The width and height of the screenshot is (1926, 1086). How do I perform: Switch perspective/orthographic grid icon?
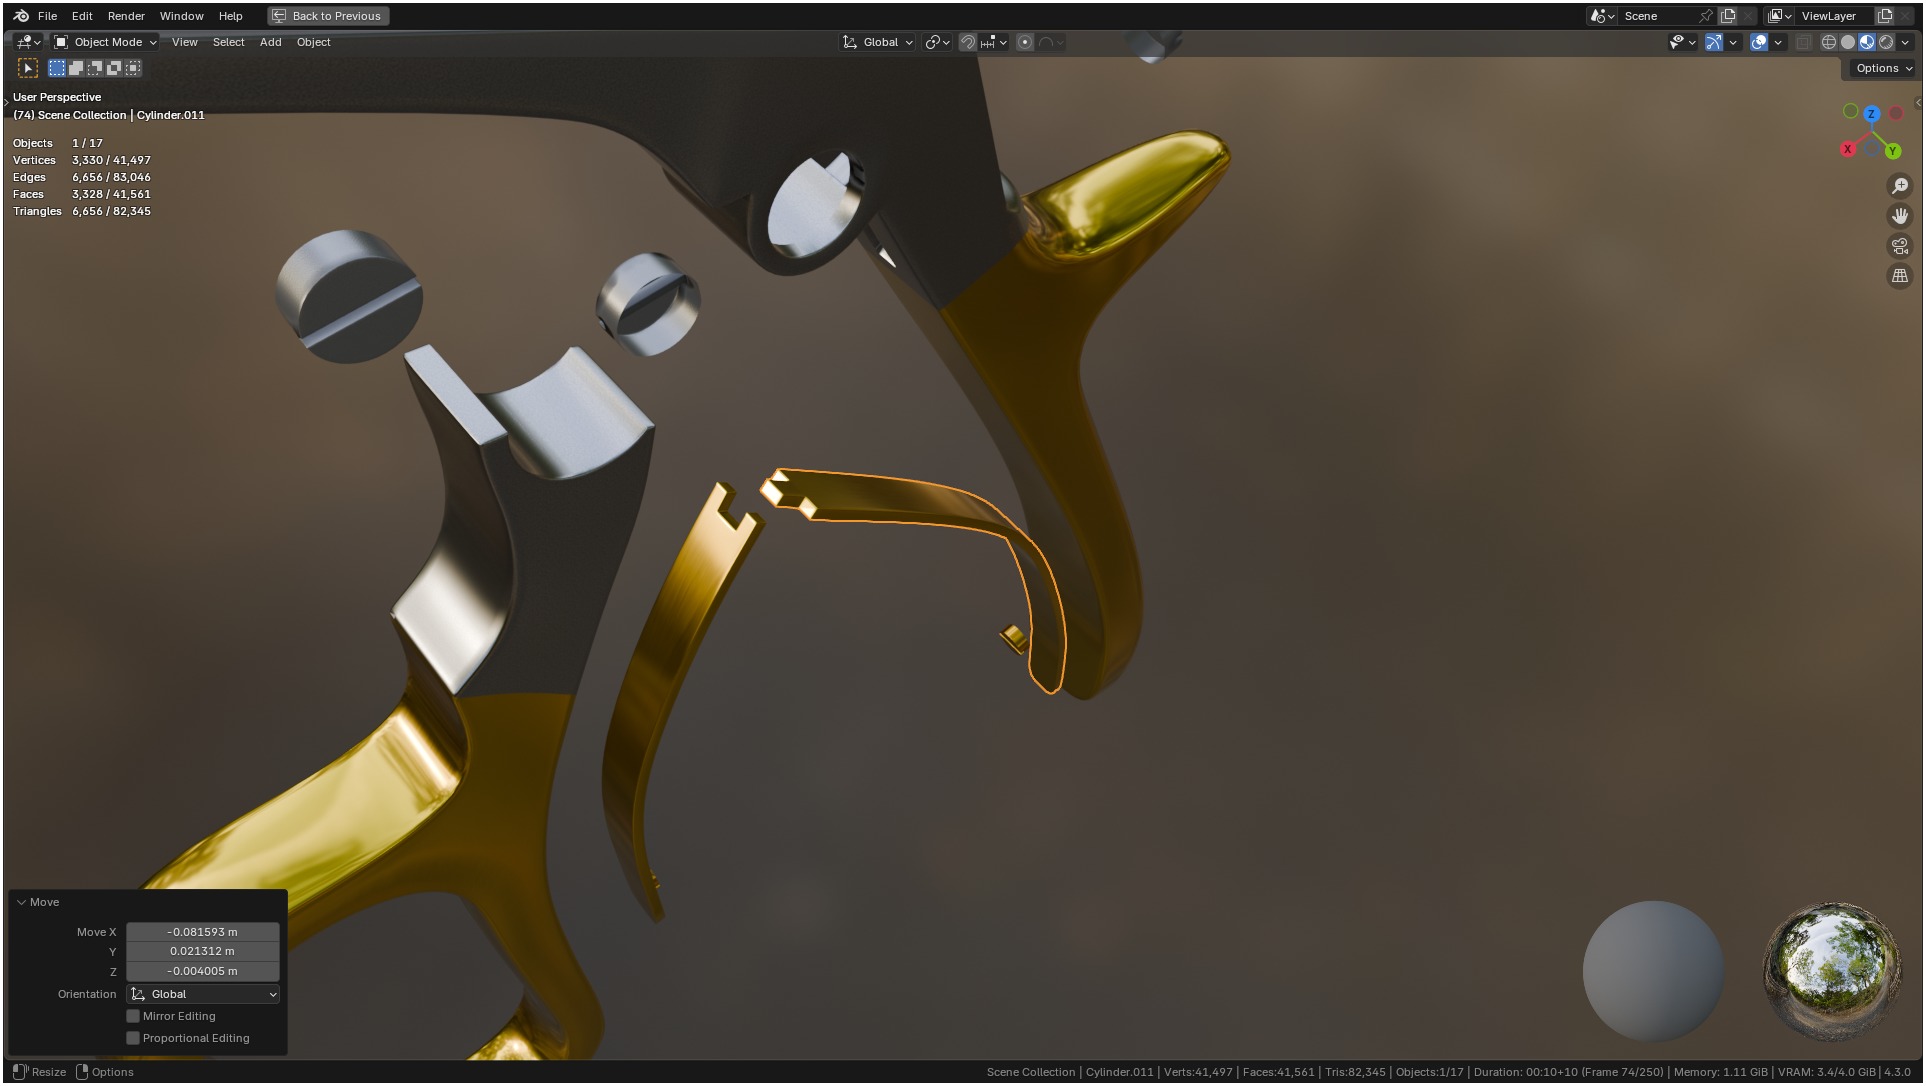(1899, 276)
